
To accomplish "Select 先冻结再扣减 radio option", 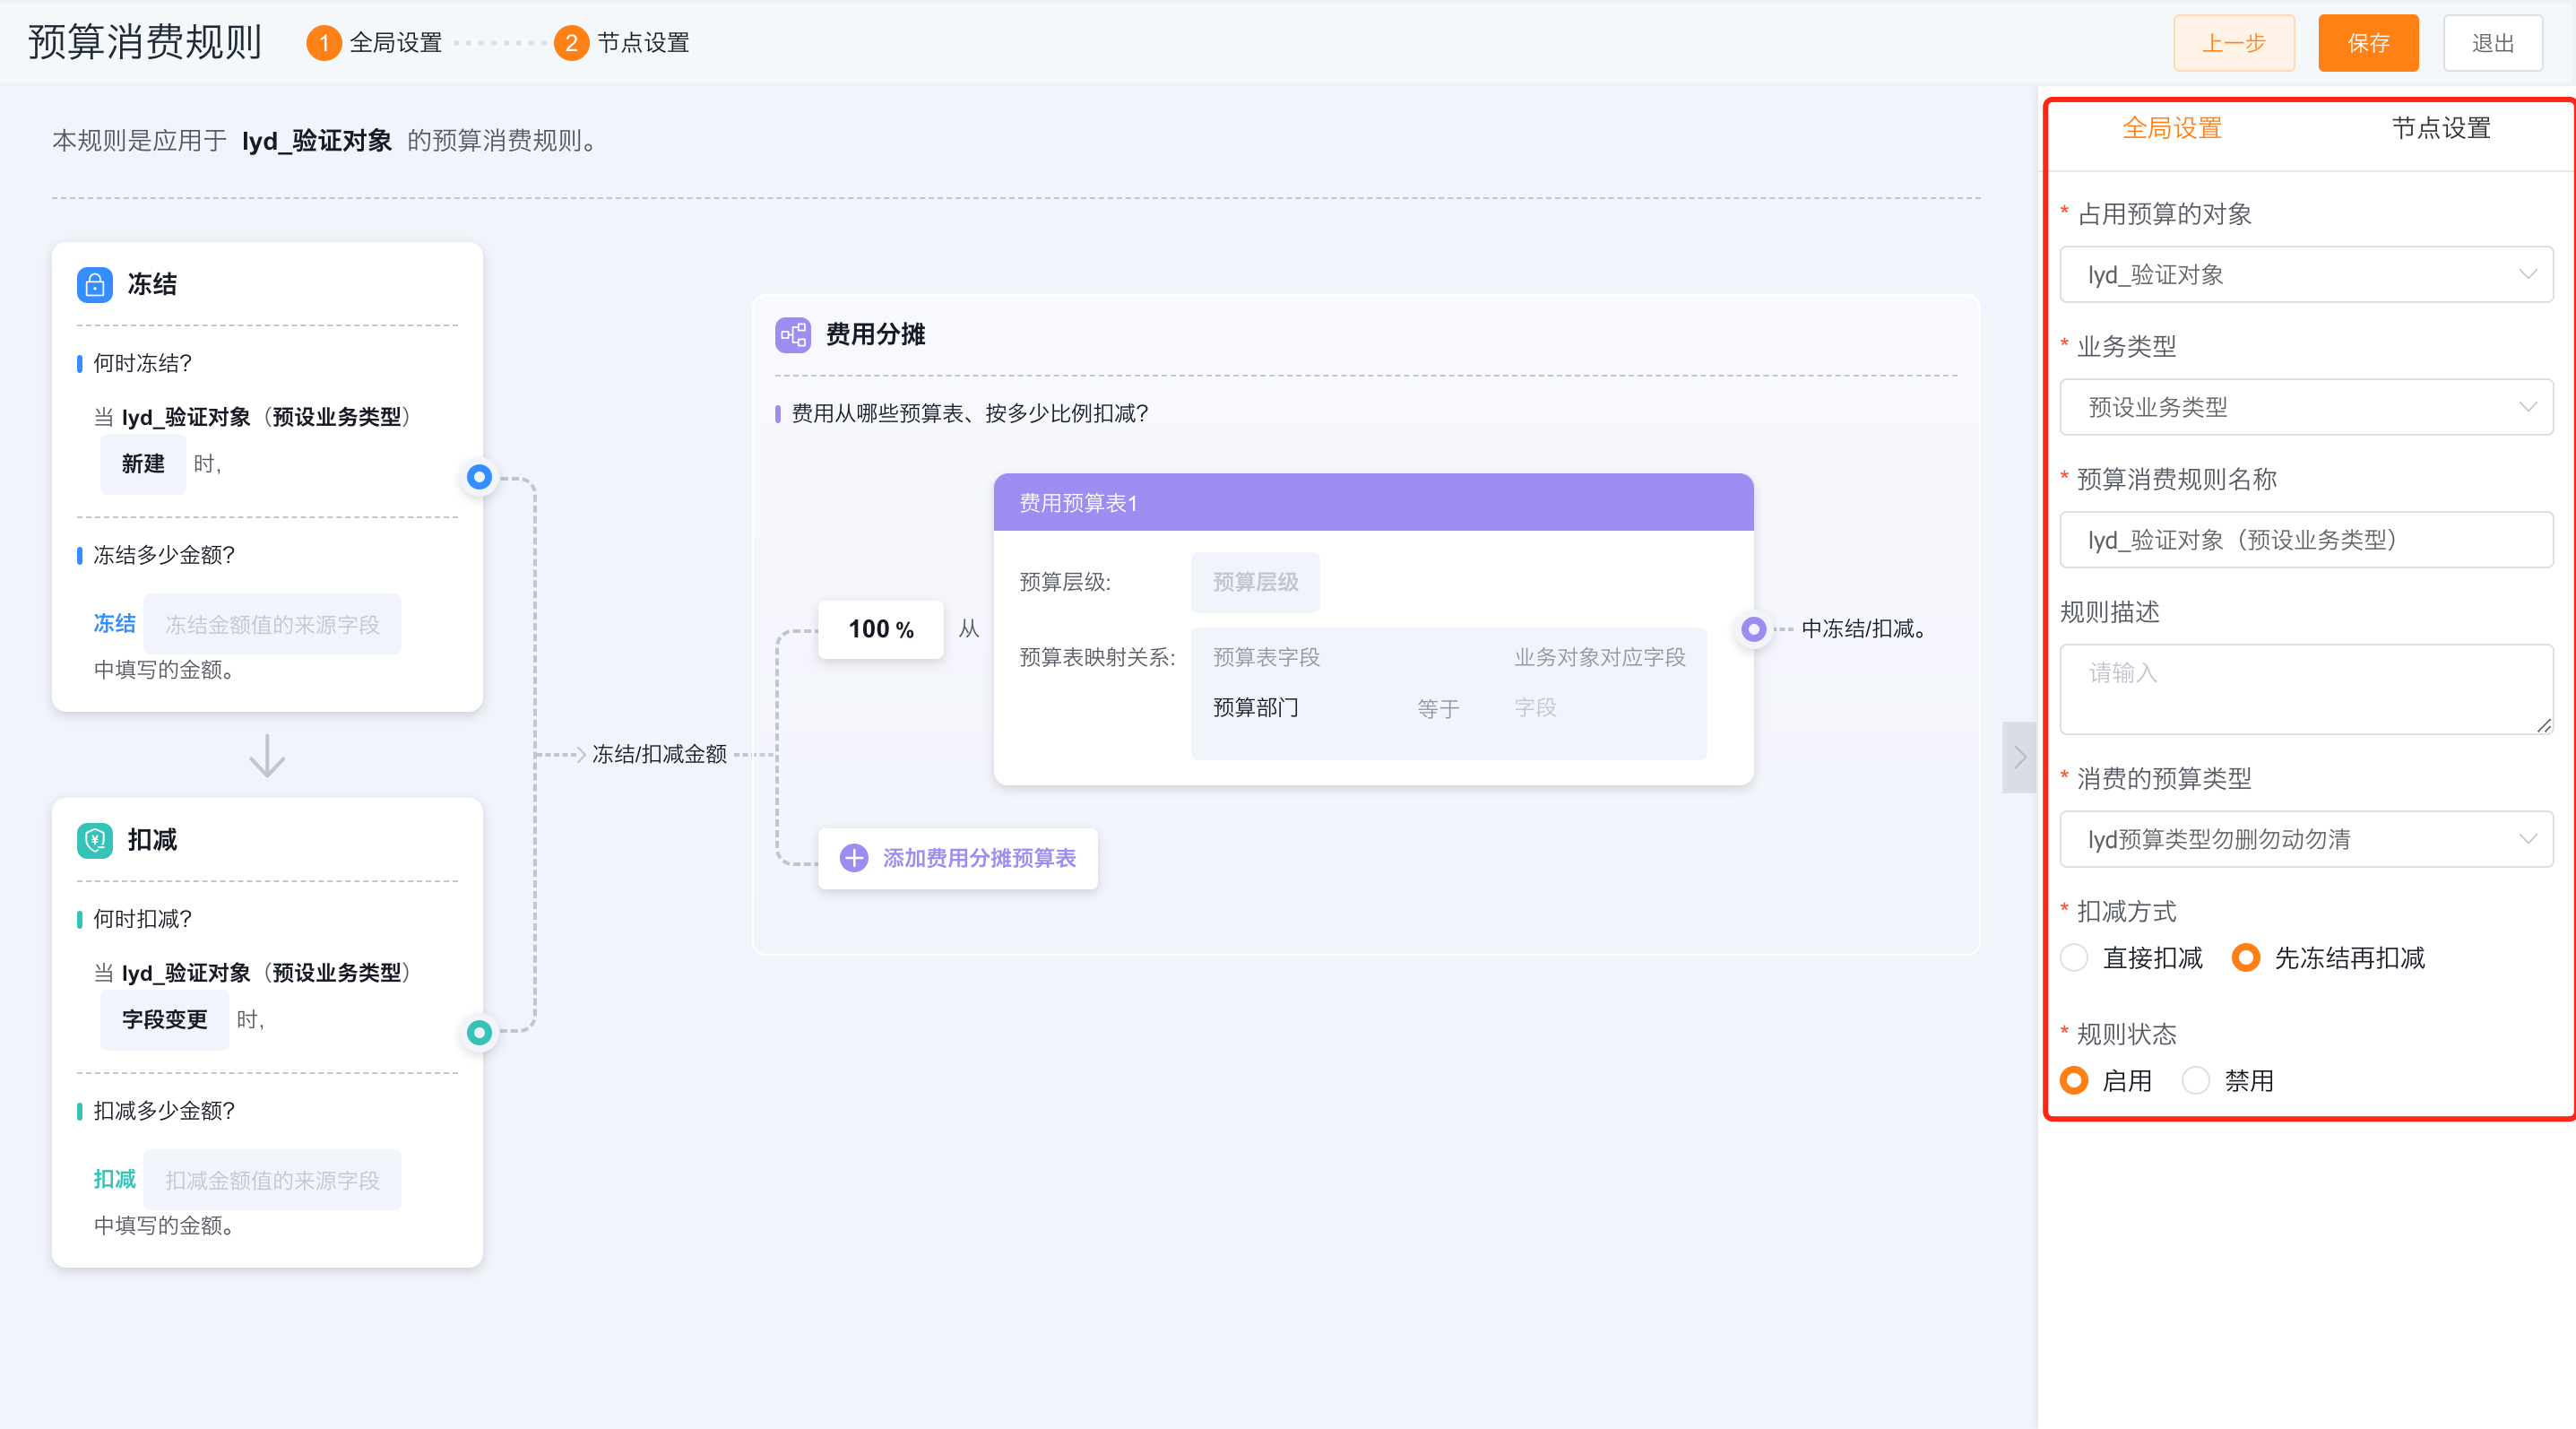I will pyautogui.click(x=2246, y=958).
